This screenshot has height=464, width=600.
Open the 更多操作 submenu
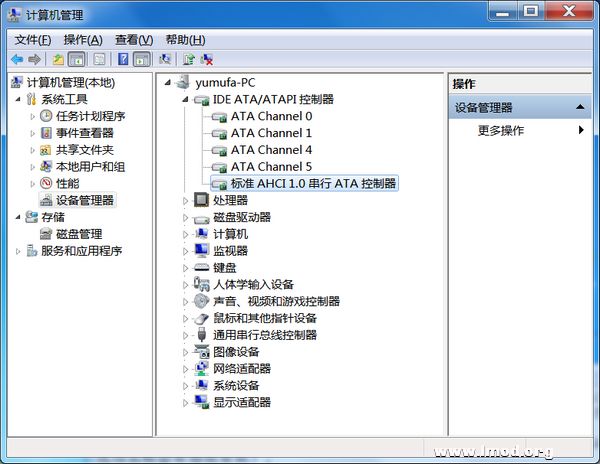(581, 130)
